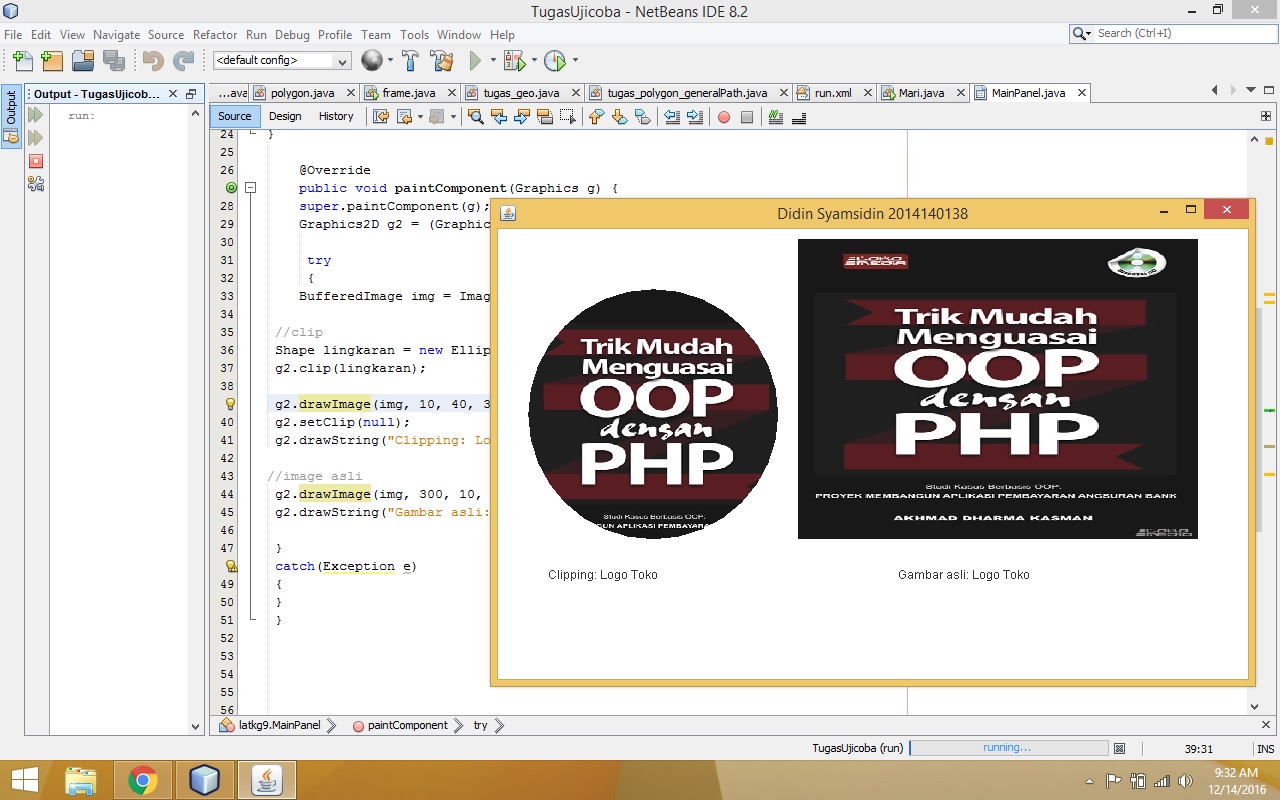Click the Open Project folder icon
The width and height of the screenshot is (1280, 800).
coord(83,61)
